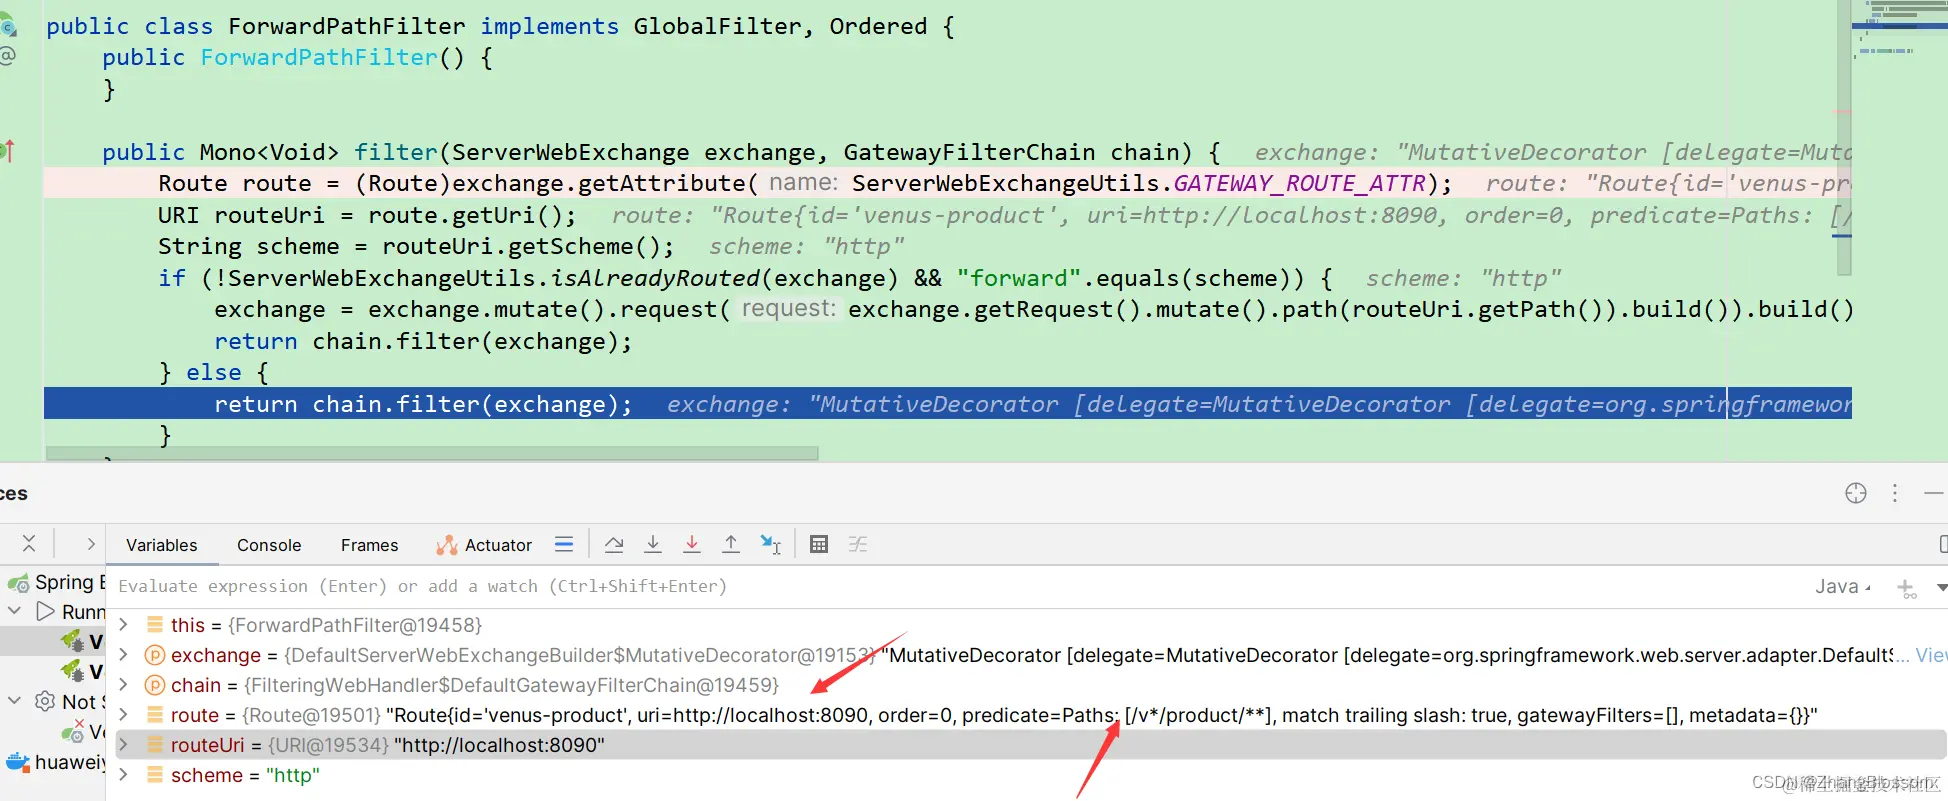Open the Evaluate Expression calculator icon
1948x801 pixels.
(819, 545)
